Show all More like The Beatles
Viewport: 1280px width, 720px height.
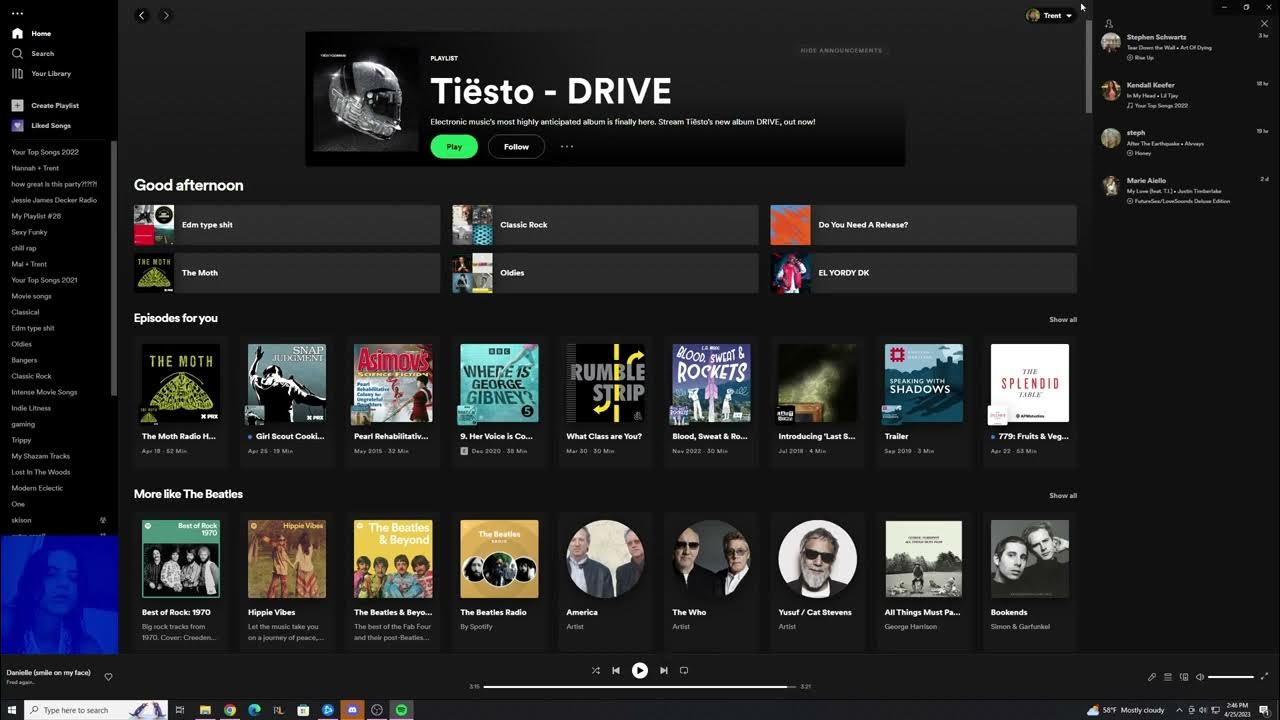(x=1063, y=496)
